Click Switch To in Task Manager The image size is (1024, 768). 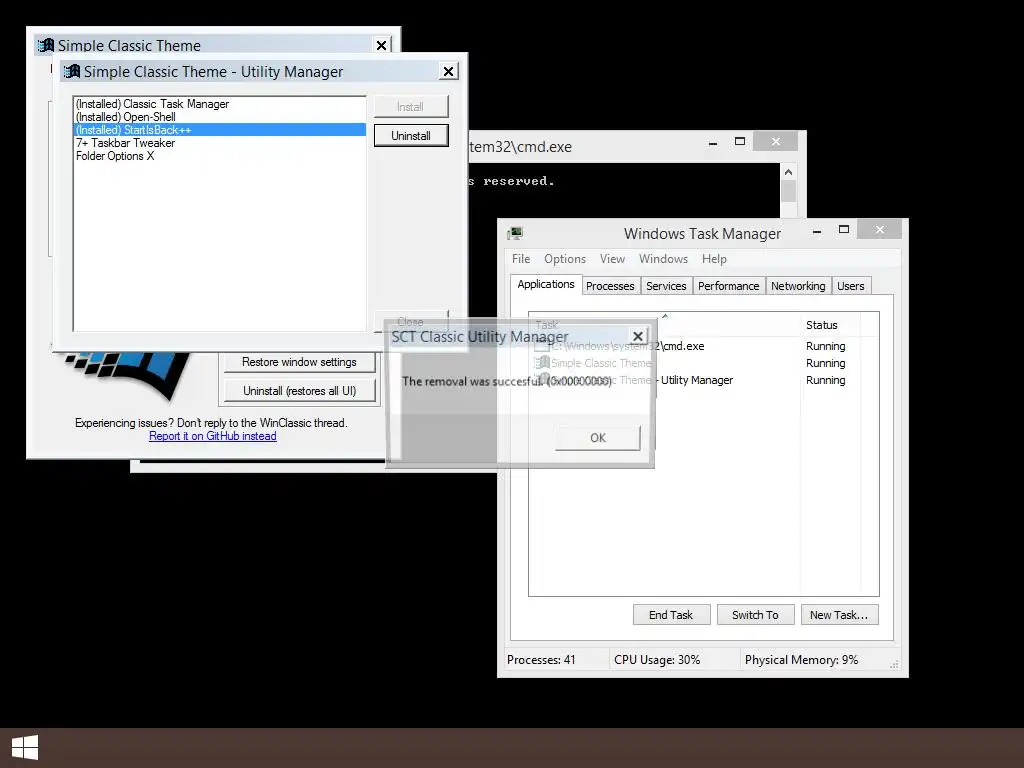755,615
